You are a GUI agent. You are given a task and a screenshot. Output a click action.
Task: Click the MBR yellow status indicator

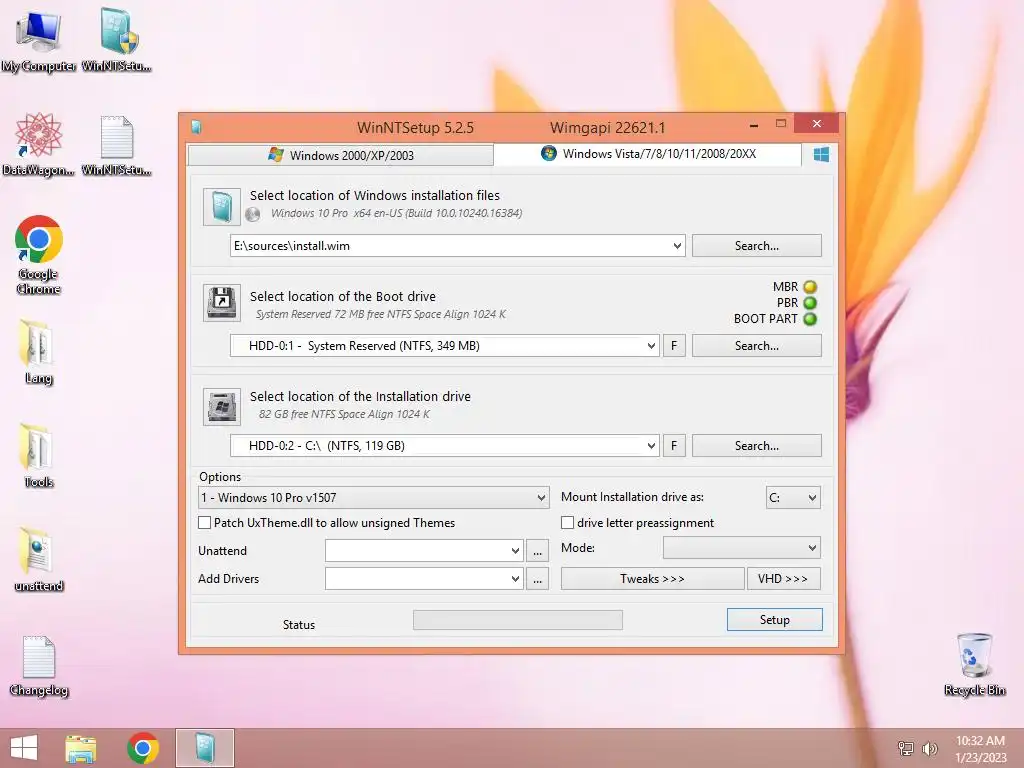tap(810, 287)
